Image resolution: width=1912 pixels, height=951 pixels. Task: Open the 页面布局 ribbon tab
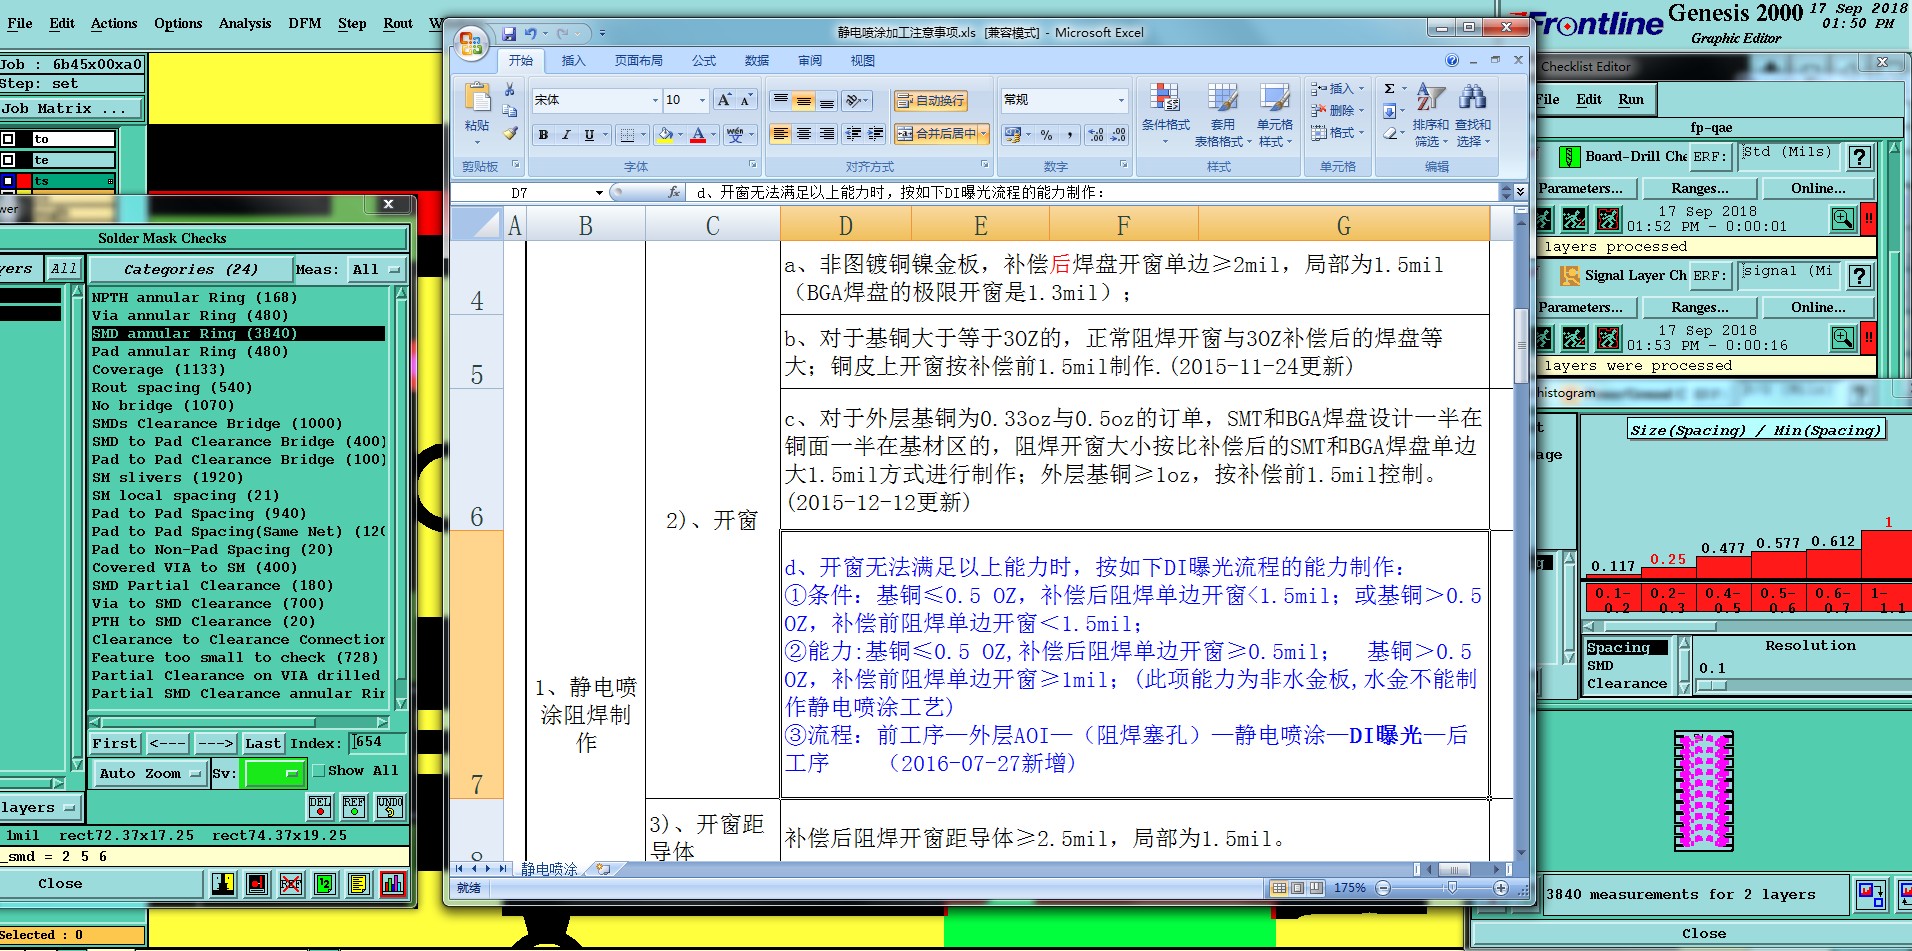coord(638,61)
